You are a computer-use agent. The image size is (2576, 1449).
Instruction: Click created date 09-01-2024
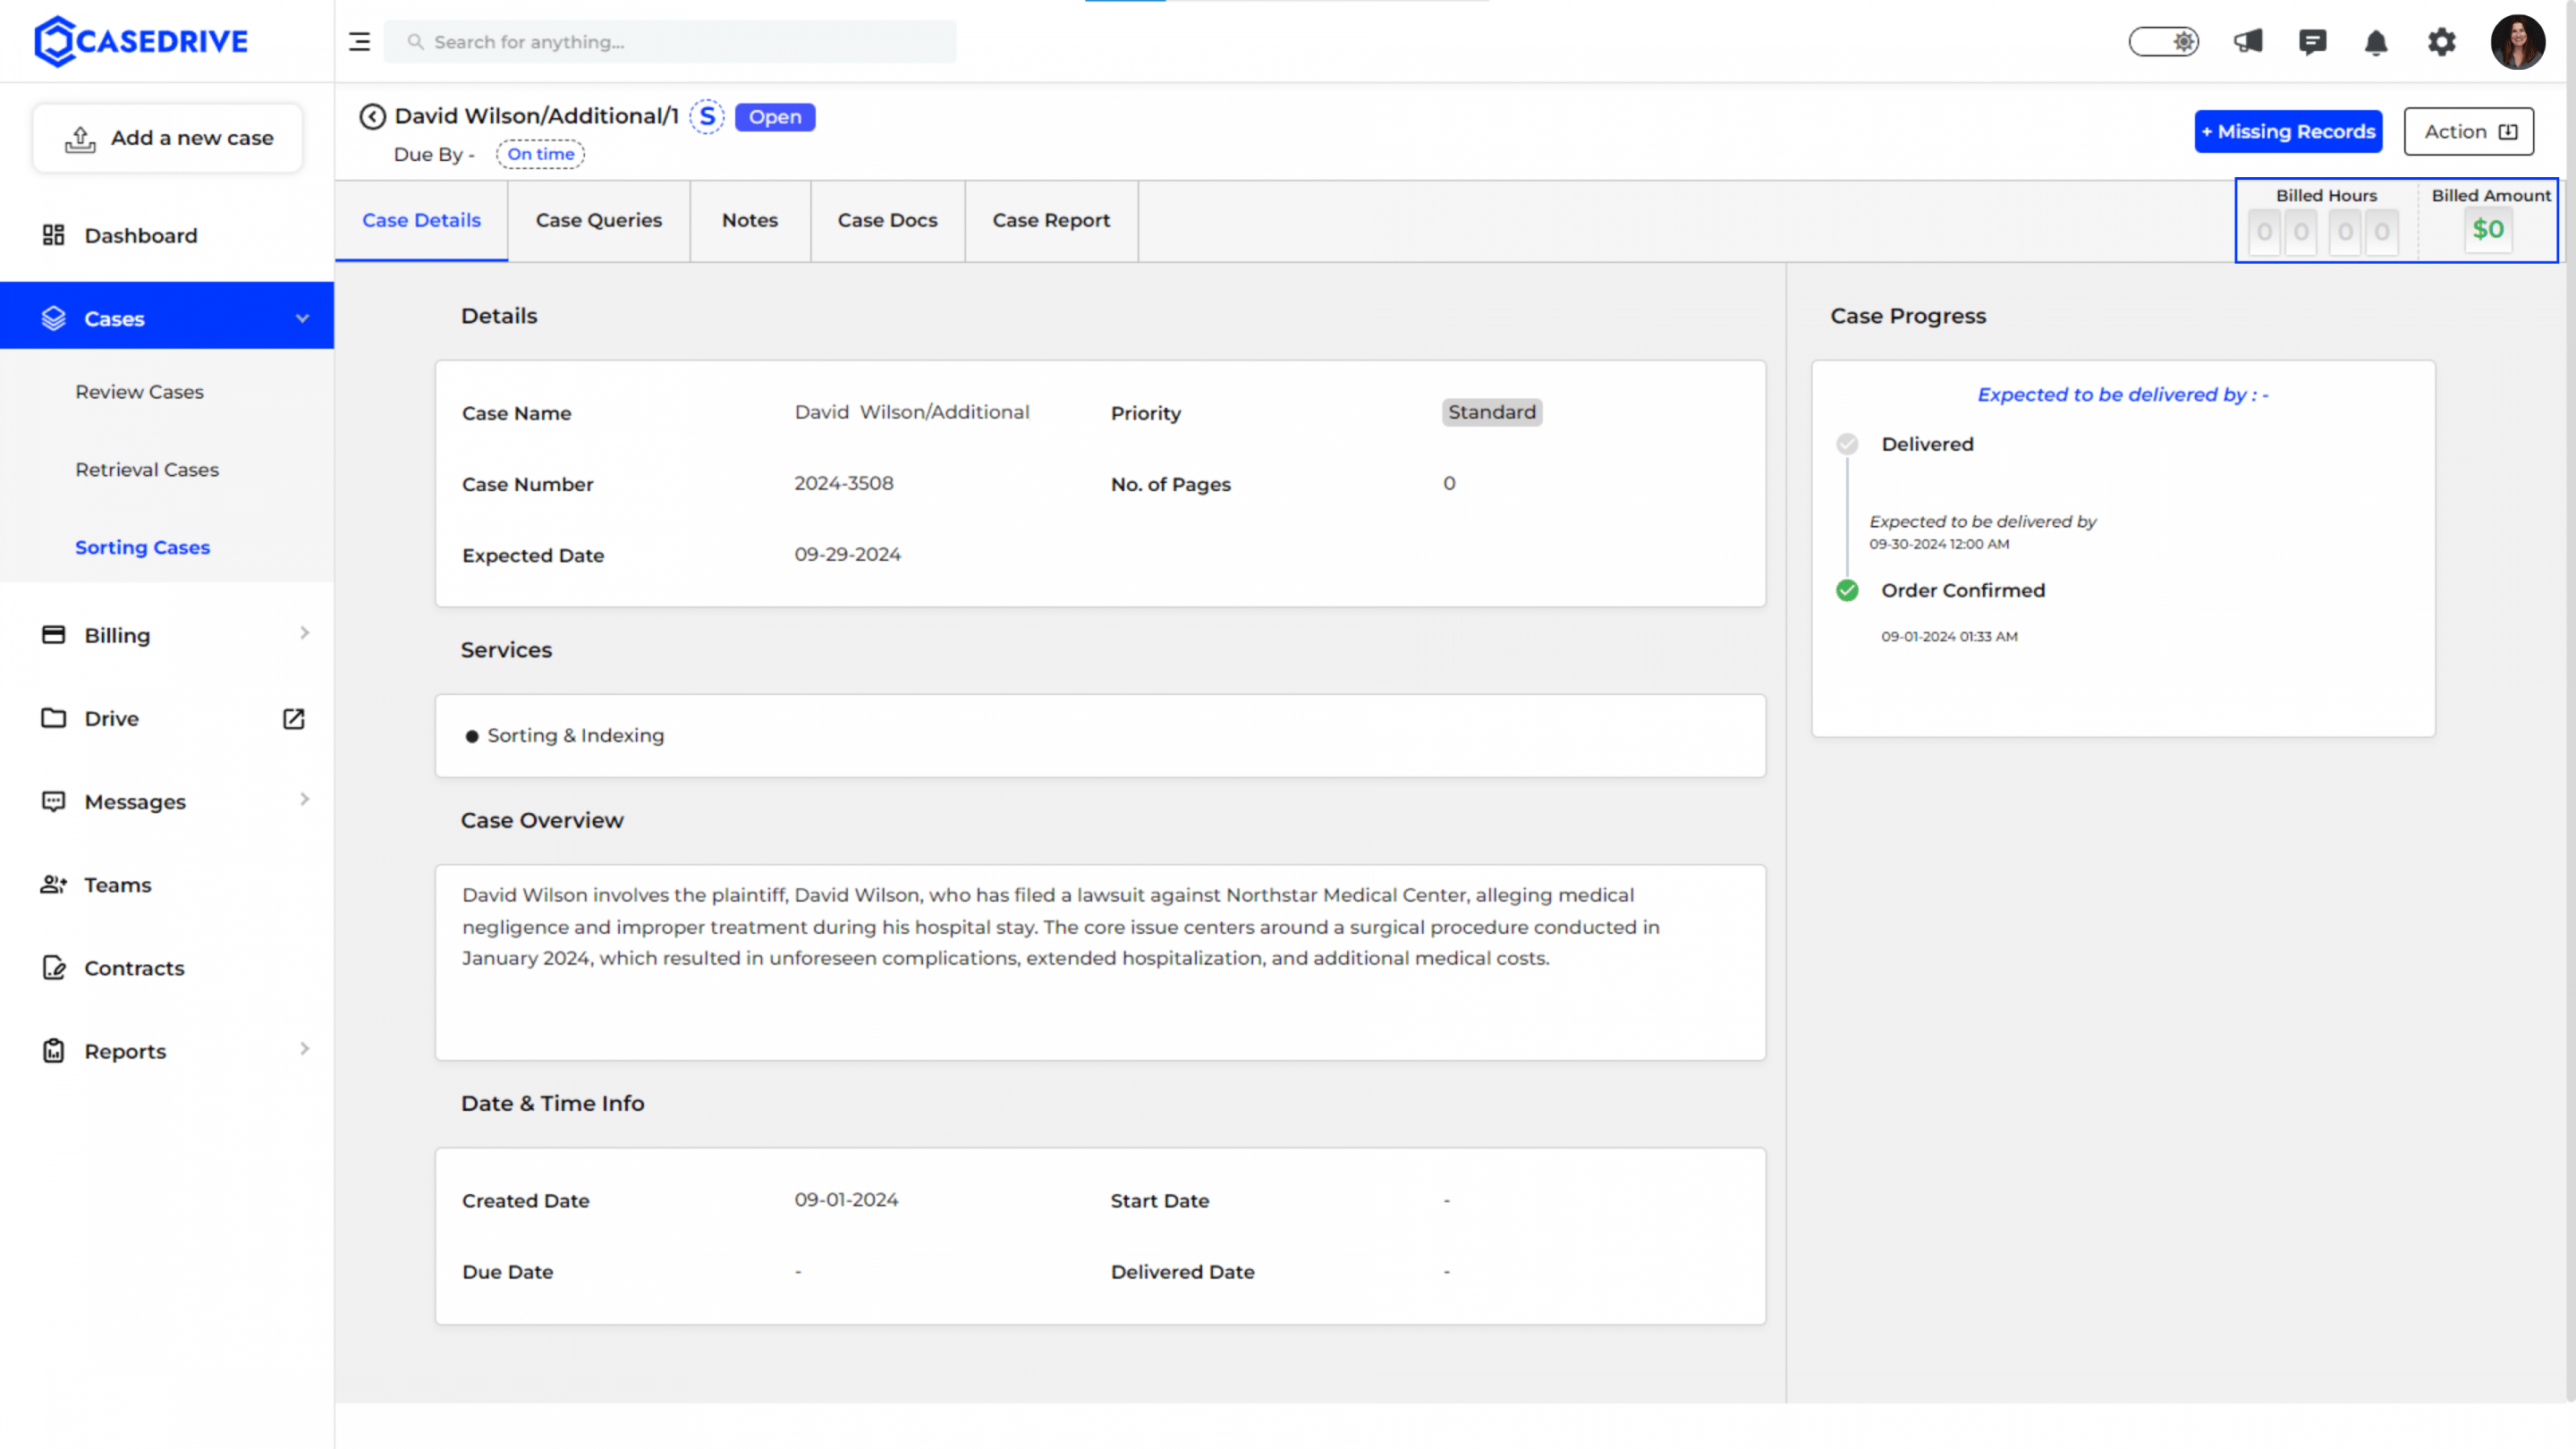pos(846,1199)
